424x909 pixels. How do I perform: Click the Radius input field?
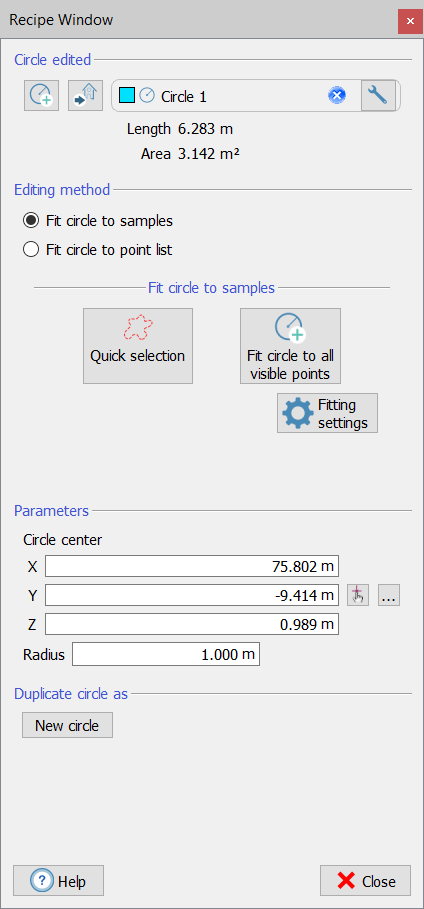pos(166,655)
